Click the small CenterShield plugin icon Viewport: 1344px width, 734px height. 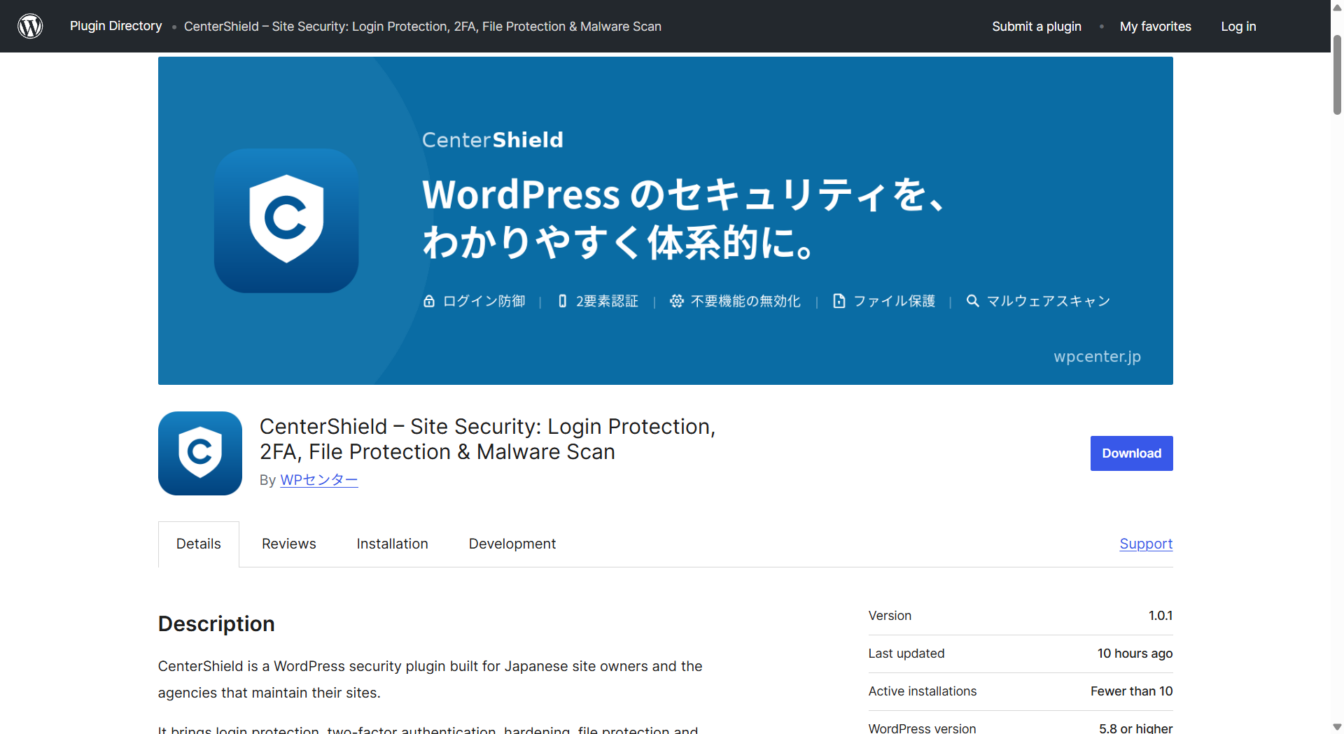pos(200,453)
